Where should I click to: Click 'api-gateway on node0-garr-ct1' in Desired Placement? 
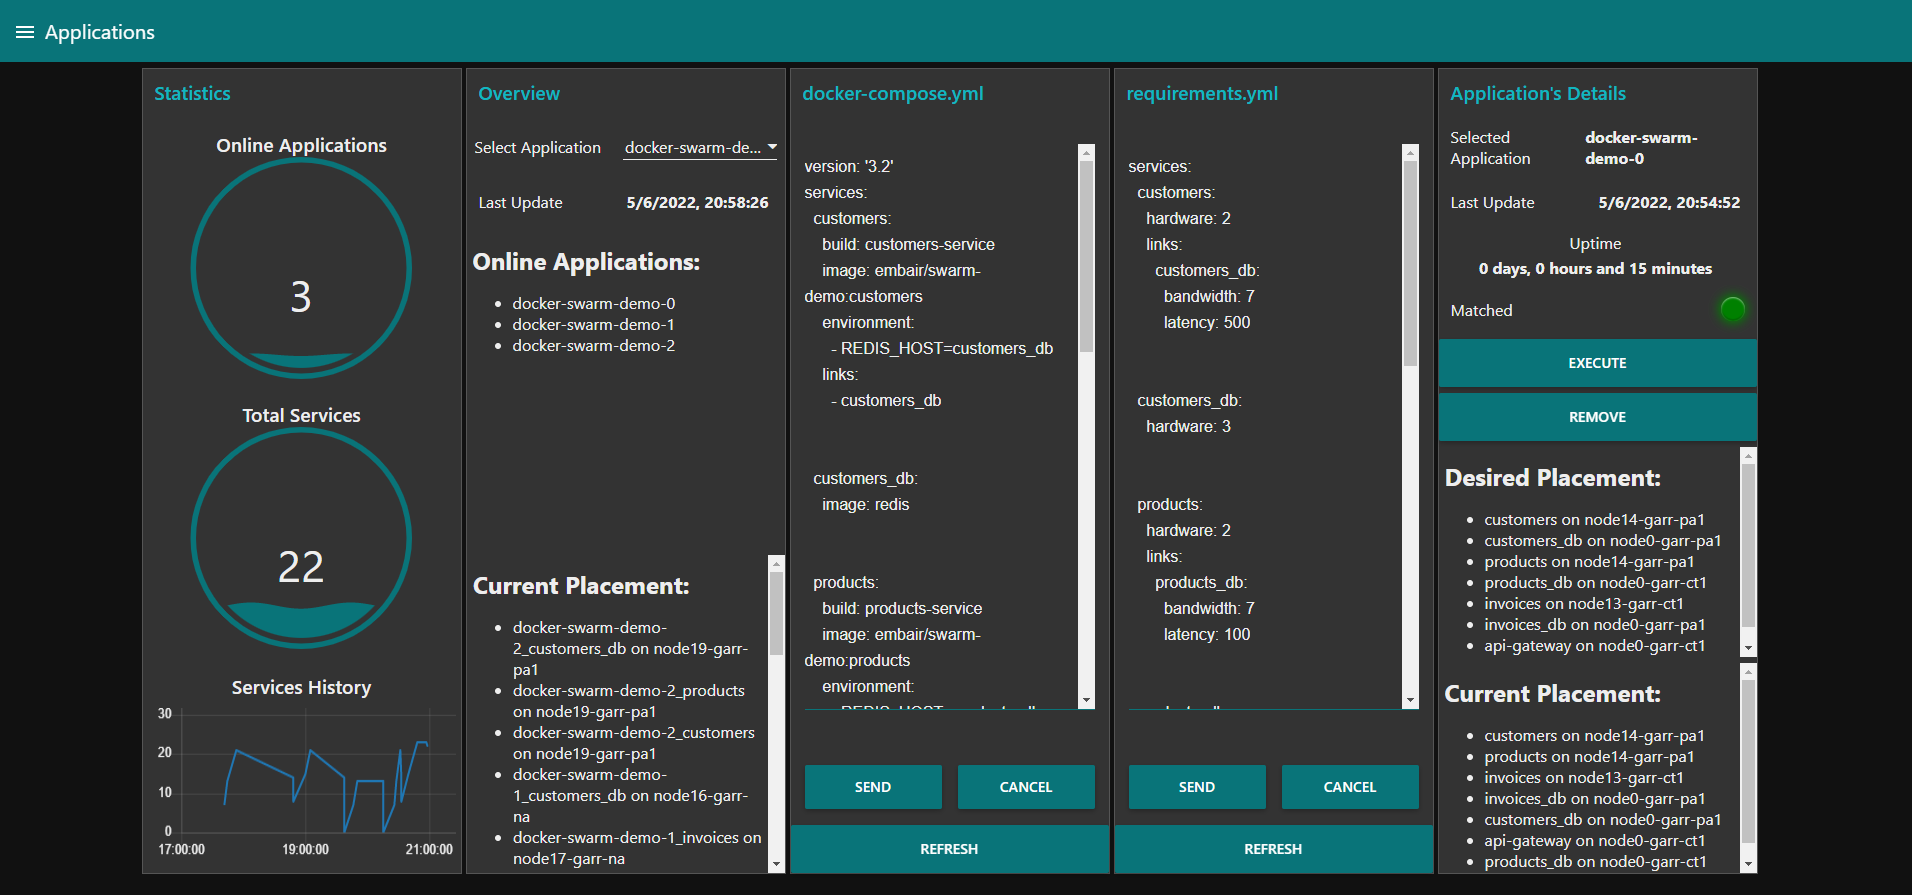(x=1595, y=646)
